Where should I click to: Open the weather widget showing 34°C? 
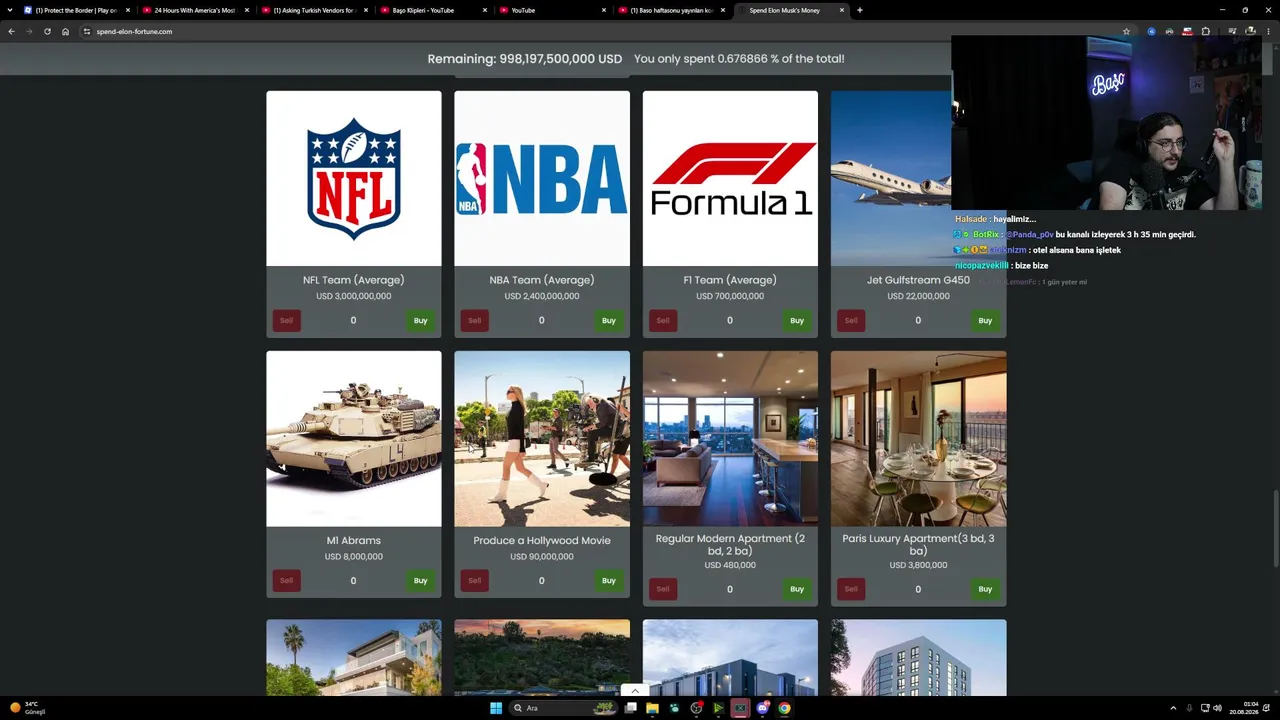point(28,708)
